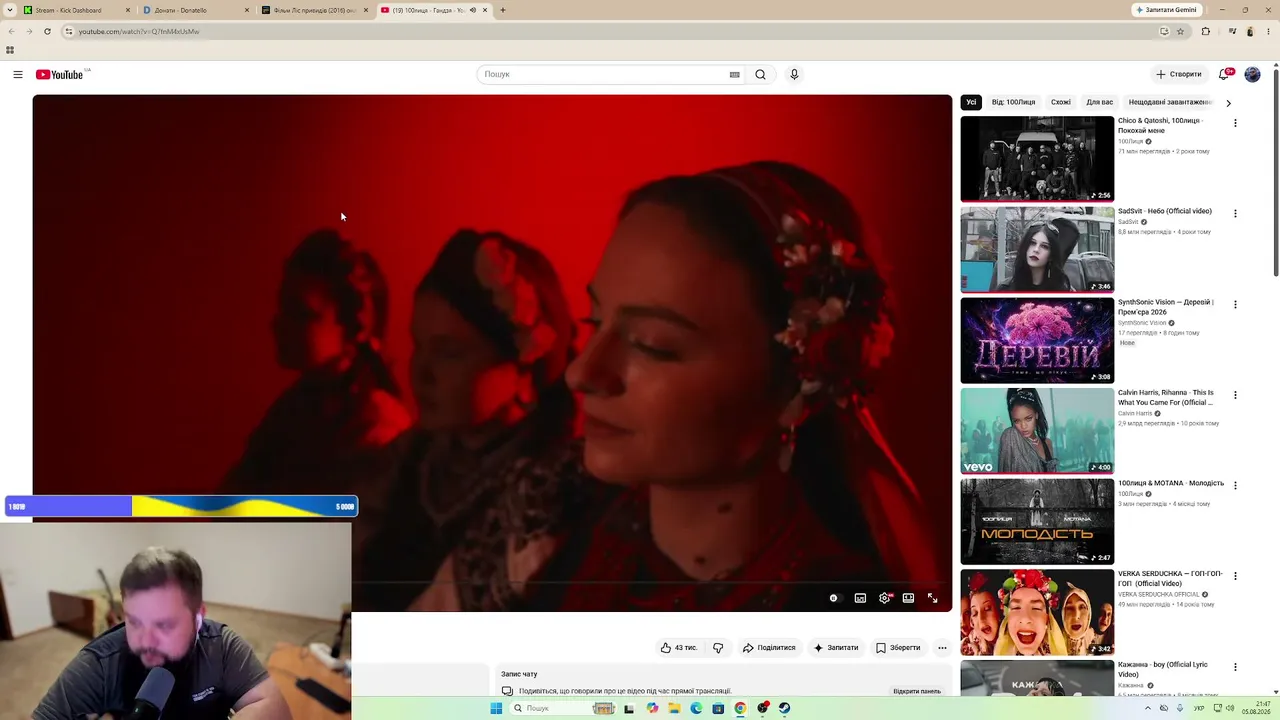
Task: Open Chrome media controls icon
Action: pyautogui.click(x=1230, y=31)
